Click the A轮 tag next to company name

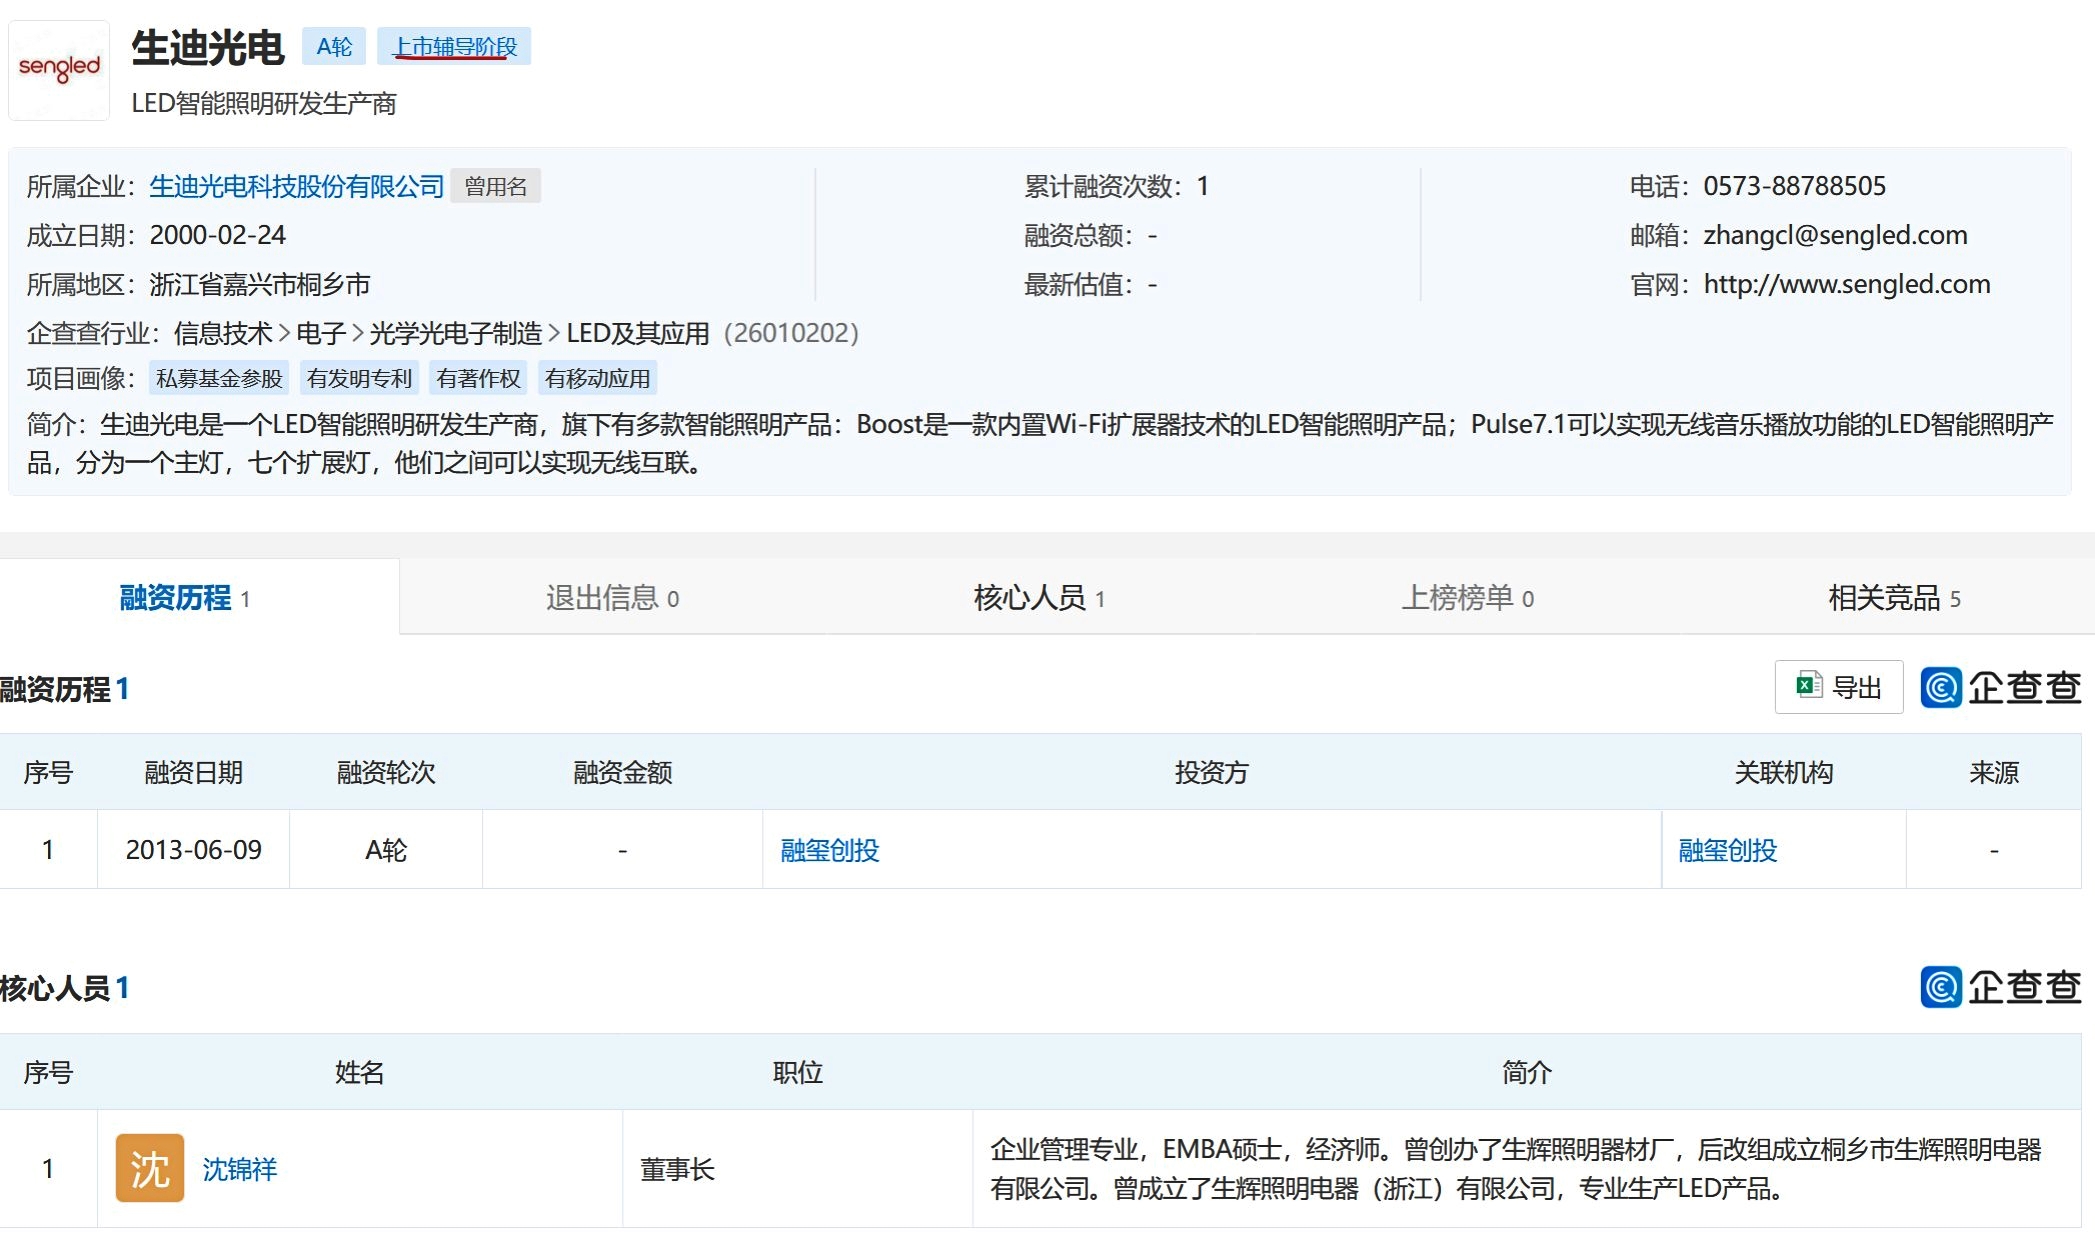point(334,47)
